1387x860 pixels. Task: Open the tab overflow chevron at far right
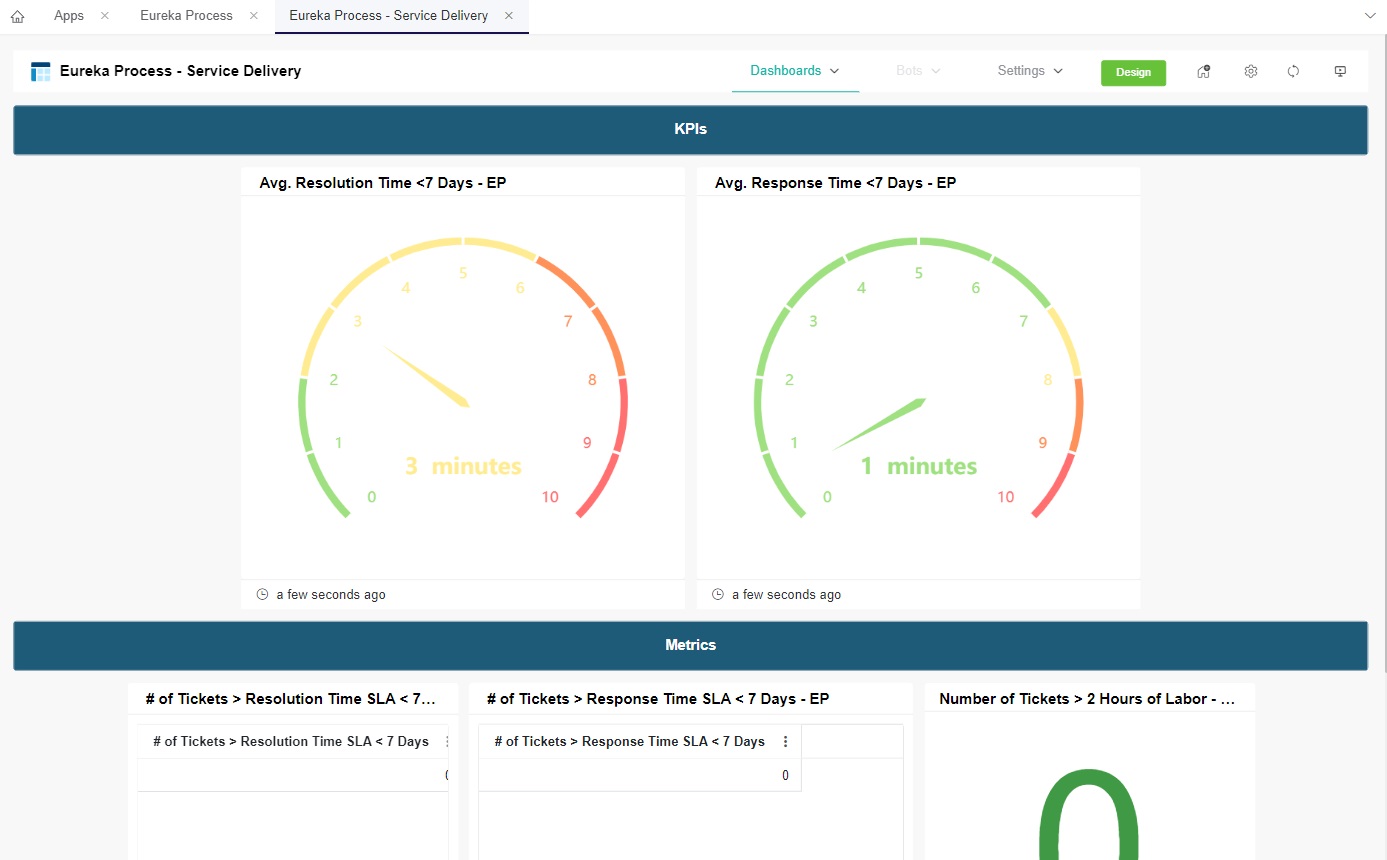coord(1370,16)
